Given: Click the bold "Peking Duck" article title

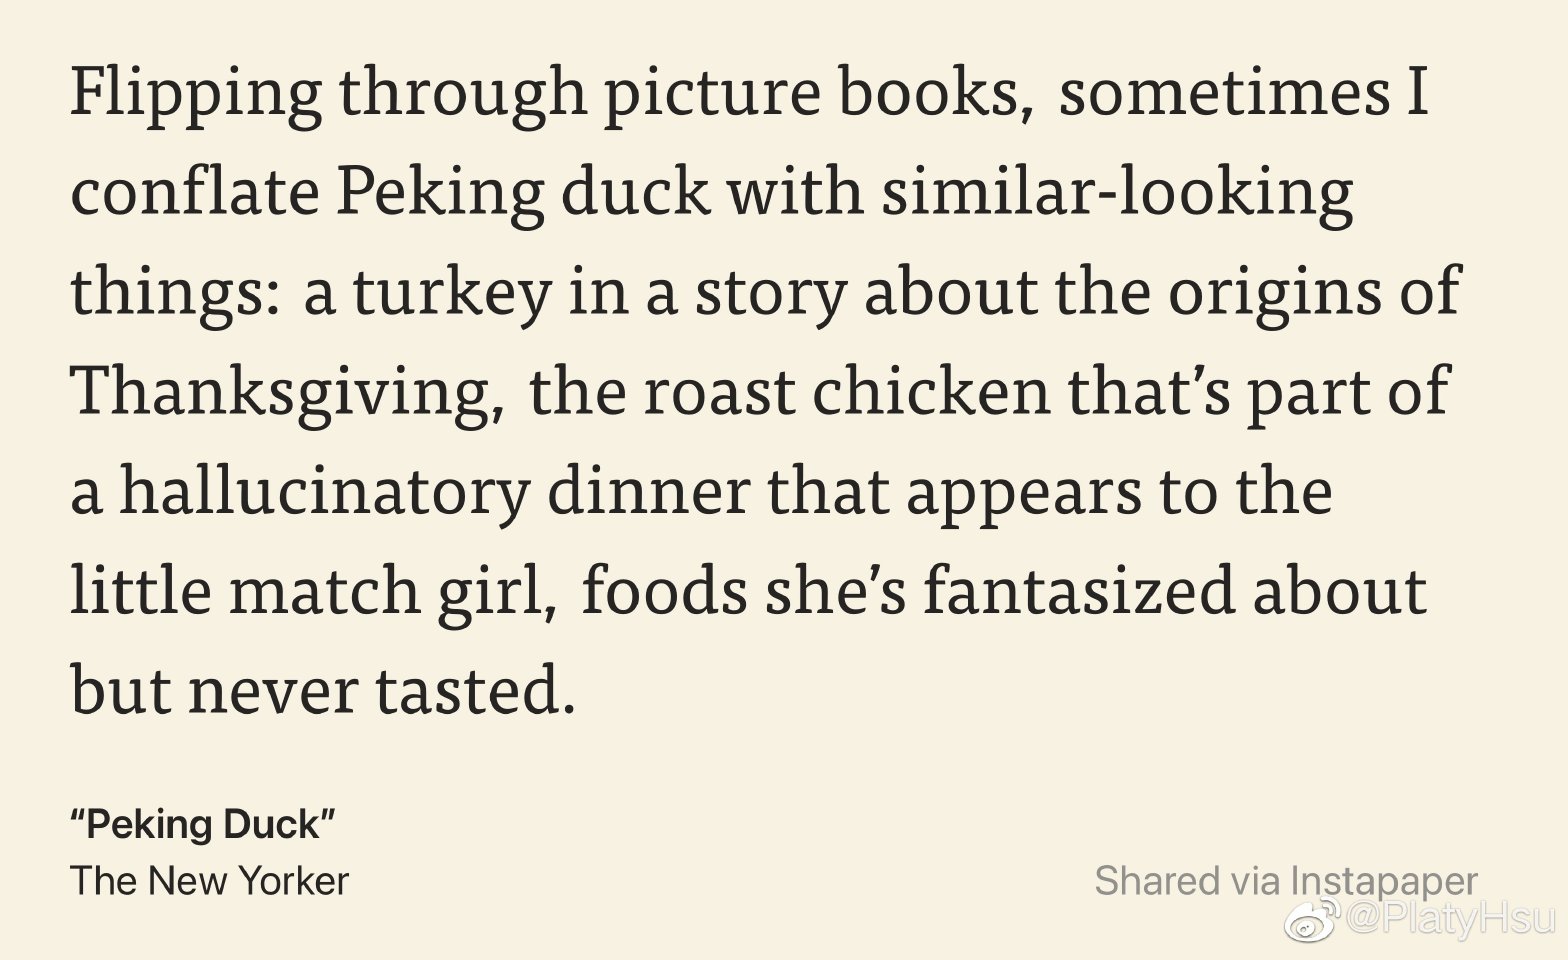Looking at the screenshot, I should 202,825.
